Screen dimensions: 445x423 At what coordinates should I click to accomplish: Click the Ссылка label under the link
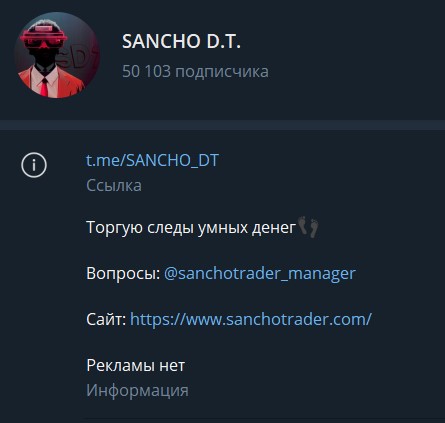pos(114,185)
